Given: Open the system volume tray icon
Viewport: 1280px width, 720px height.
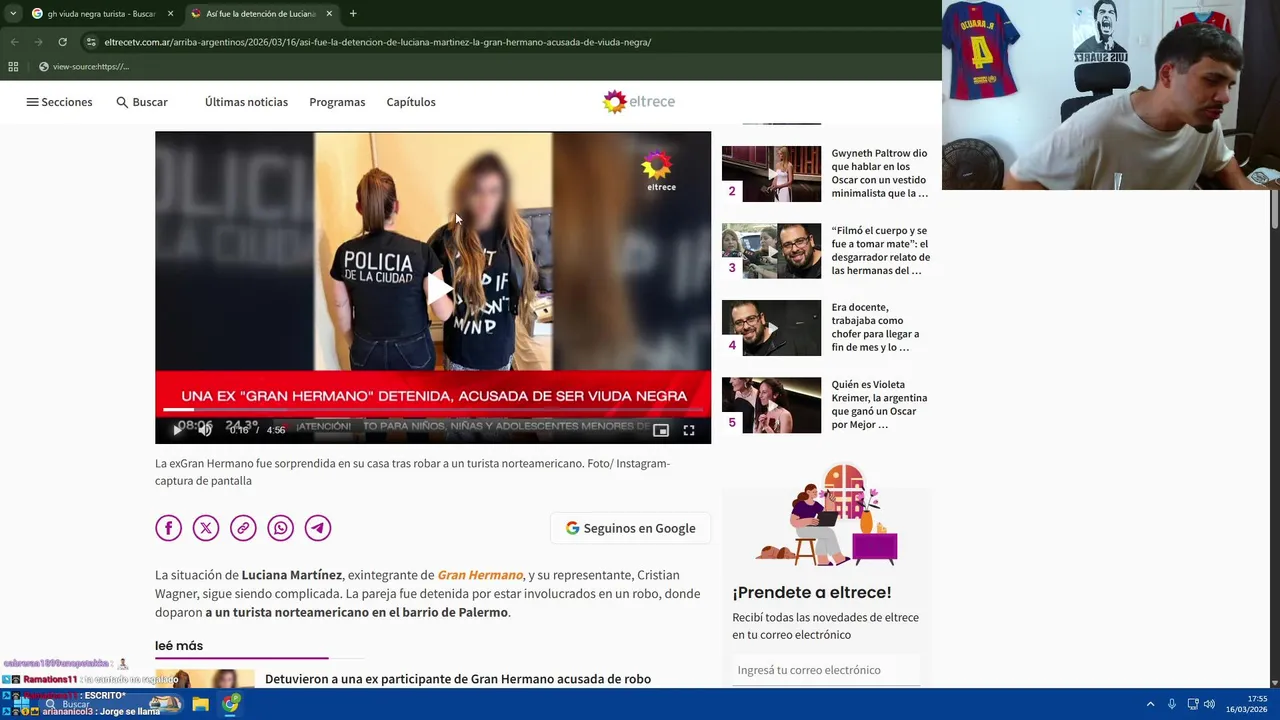Looking at the screenshot, I should point(1210,704).
